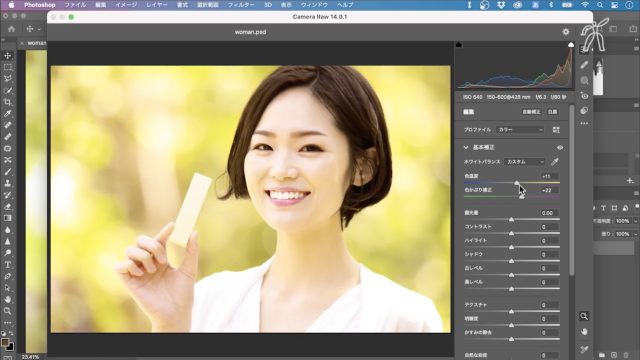640x360 pixels.
Task: Select the Zoom tool in Photoshop toolbar
Action: (x=7, y=311)
